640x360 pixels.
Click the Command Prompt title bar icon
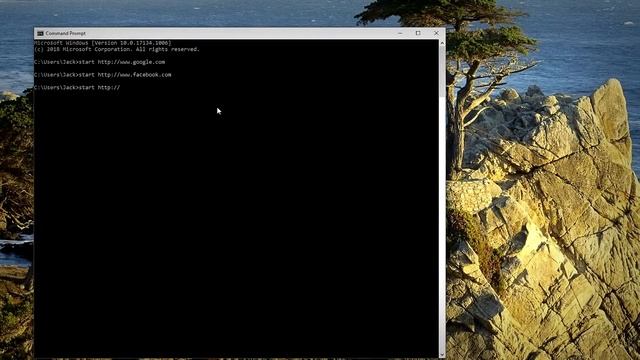(40, 33)
